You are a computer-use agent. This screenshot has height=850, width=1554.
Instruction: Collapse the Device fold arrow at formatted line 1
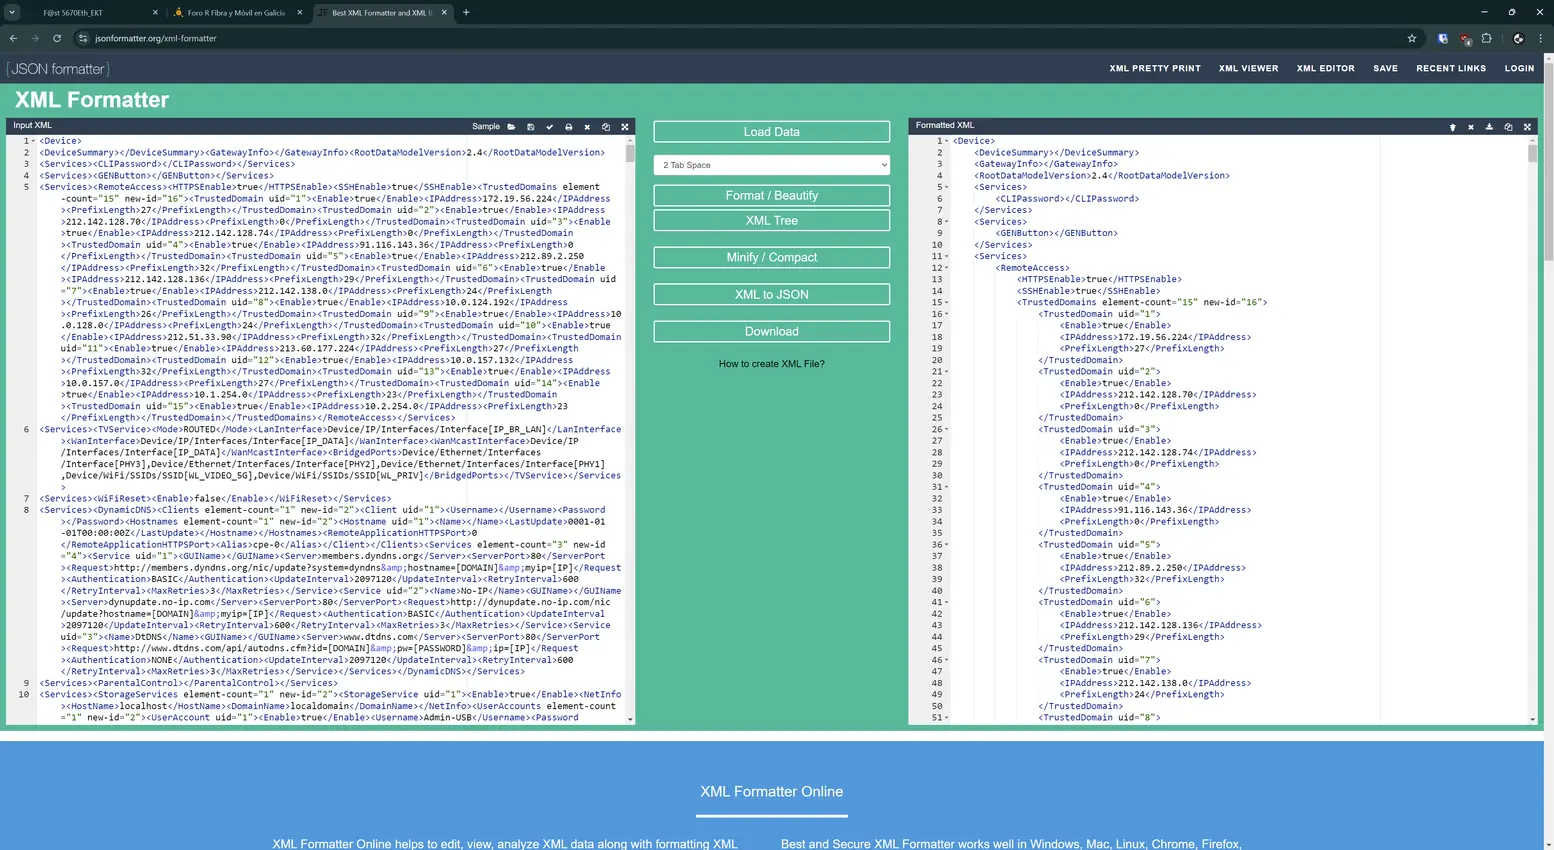[946, 141]
